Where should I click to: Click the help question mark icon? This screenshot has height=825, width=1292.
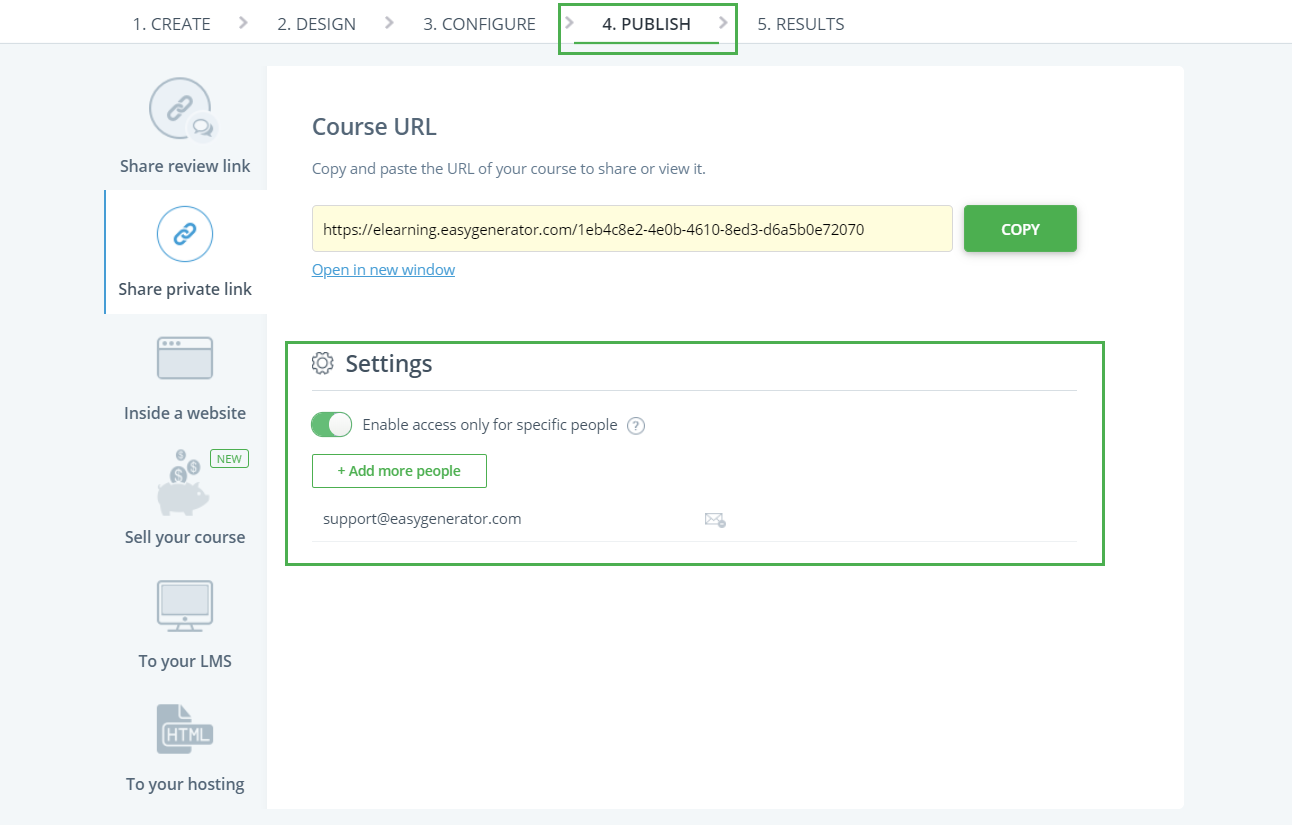coord(636,426)
